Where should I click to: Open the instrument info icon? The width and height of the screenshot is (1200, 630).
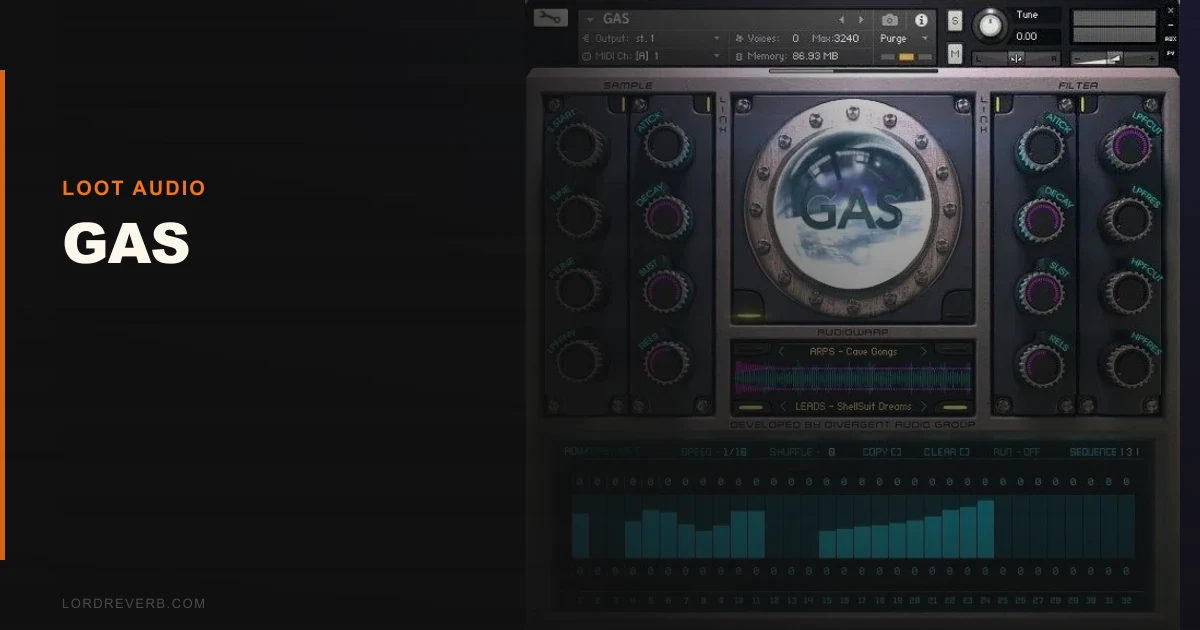pyautogui.click(x=921, y=19)
